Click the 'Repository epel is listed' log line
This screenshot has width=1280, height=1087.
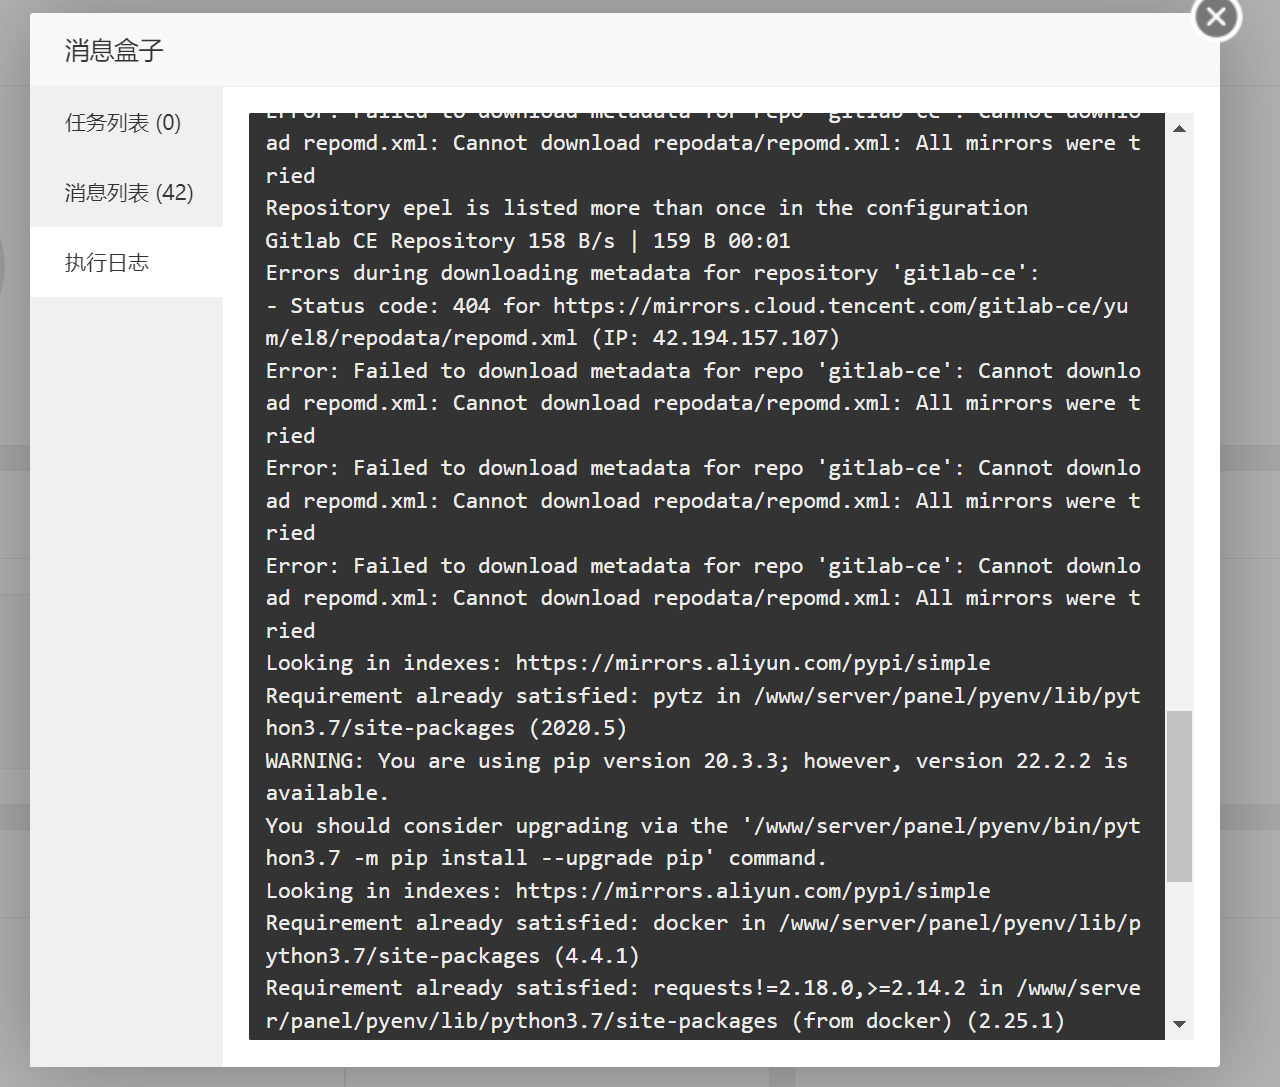pyautogui.click(x=646, y=208)
